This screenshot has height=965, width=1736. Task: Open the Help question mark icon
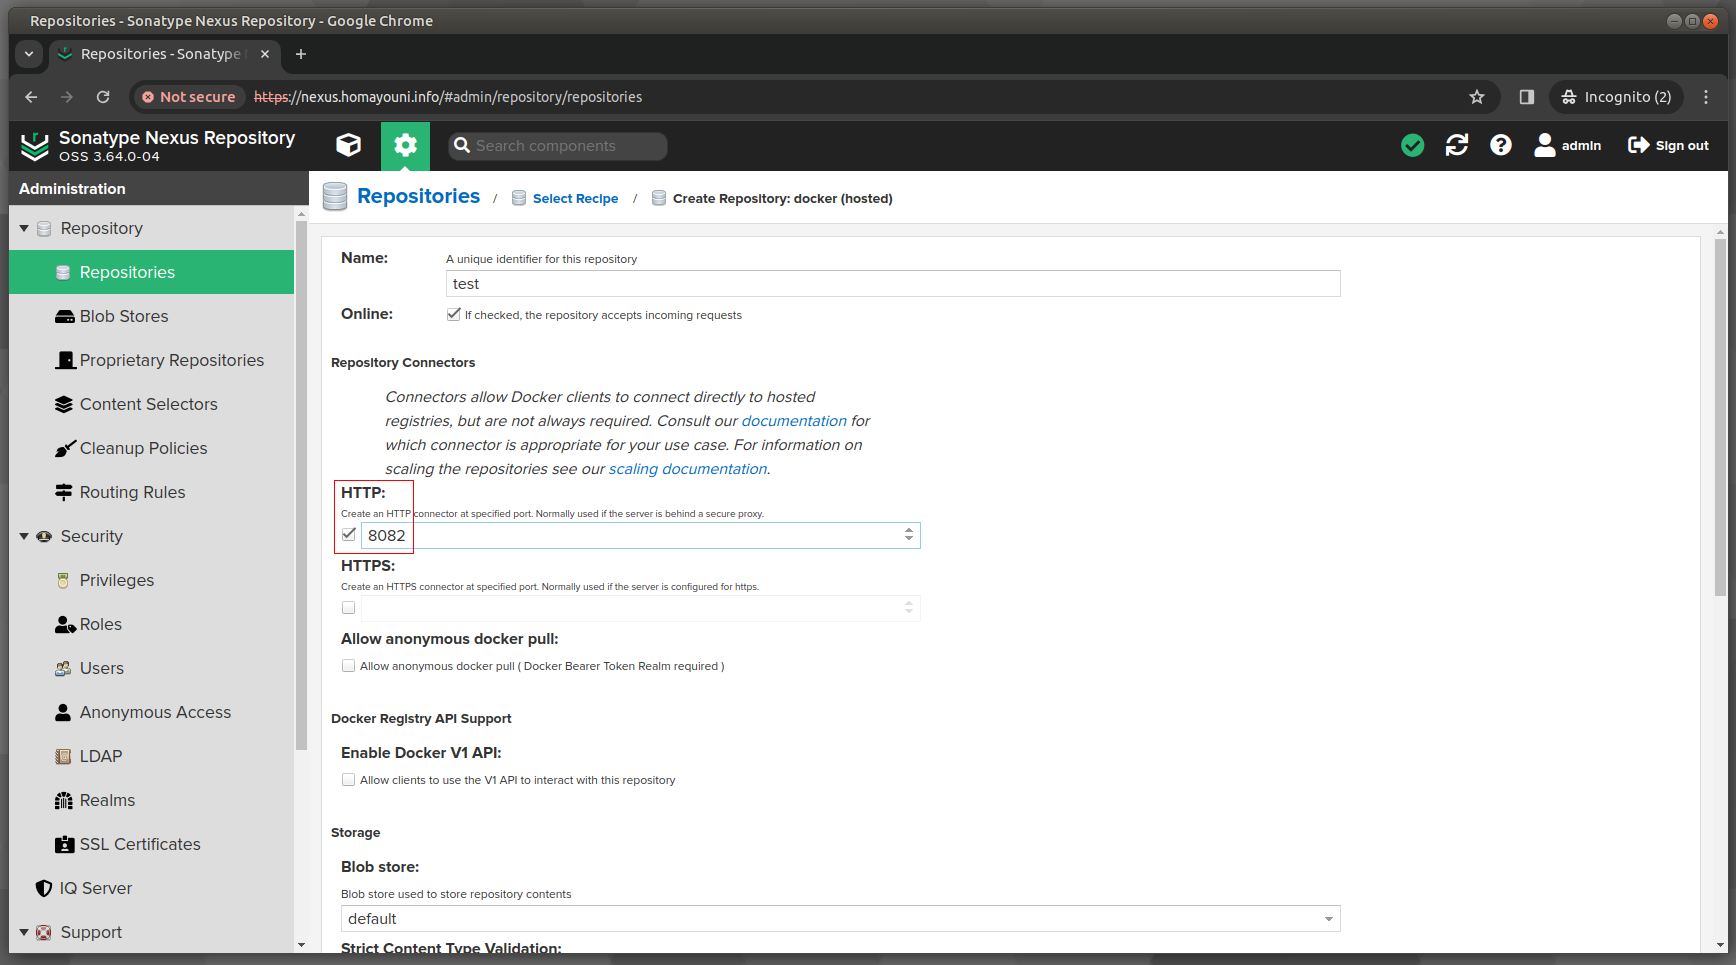tap(1501, 146)
